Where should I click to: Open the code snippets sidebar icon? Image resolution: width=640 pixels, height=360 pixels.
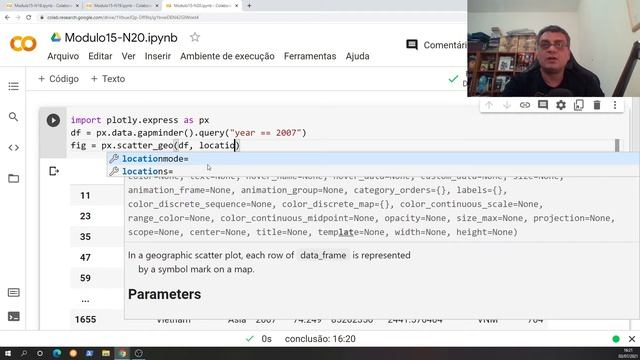(13, 147)
